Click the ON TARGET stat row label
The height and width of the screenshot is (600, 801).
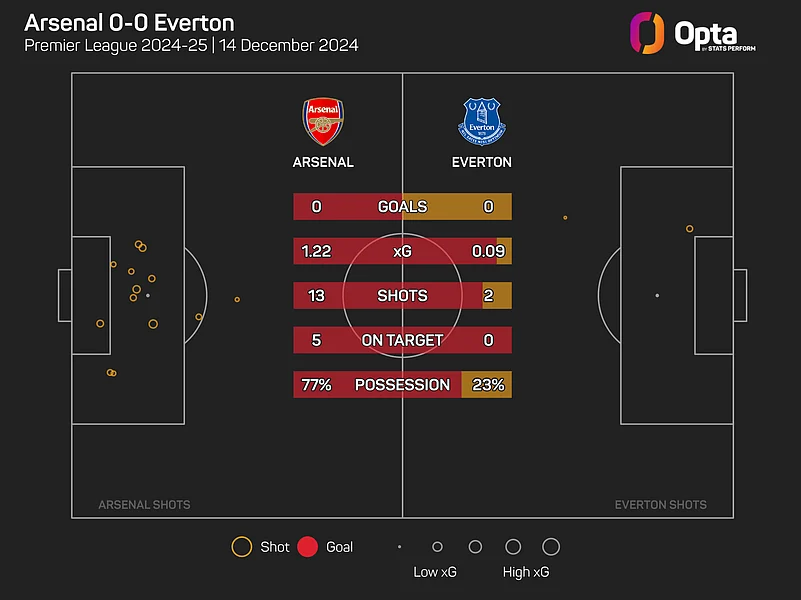402,340
